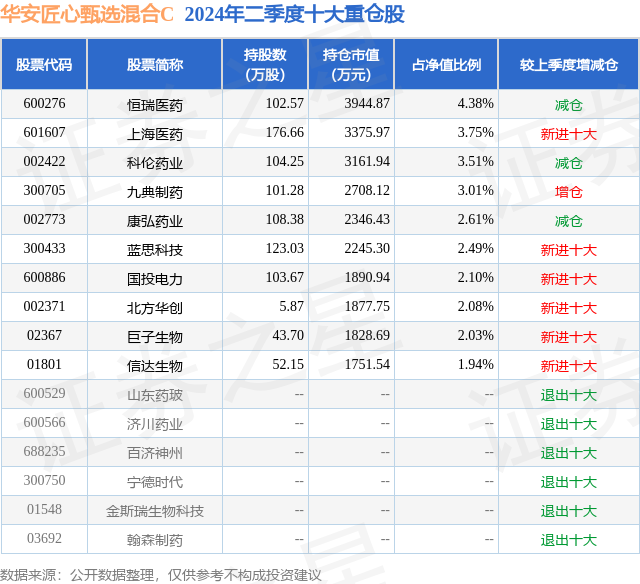Click 新进十大 in 信达生物 row
Image resolution: width=640 pixels, height=584 pixels.
coord(569,366)
